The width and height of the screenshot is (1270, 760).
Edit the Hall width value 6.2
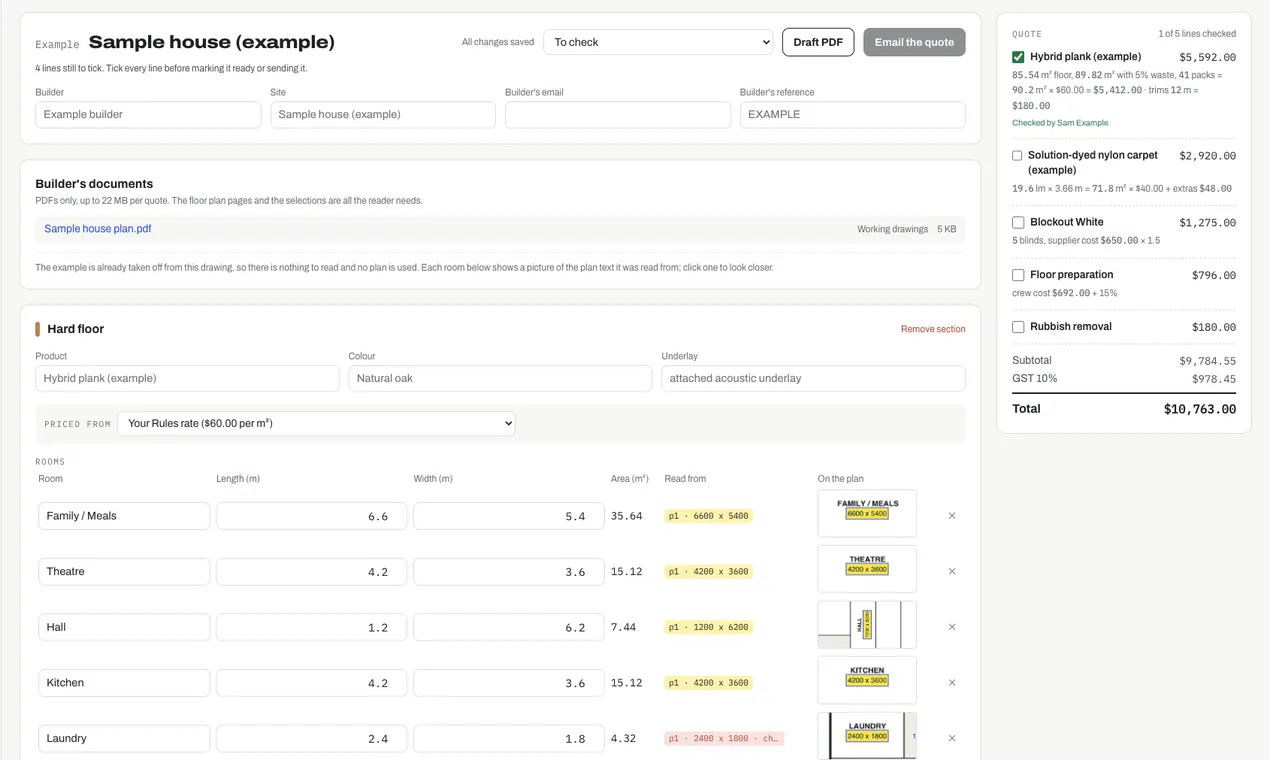click(509, 627)
